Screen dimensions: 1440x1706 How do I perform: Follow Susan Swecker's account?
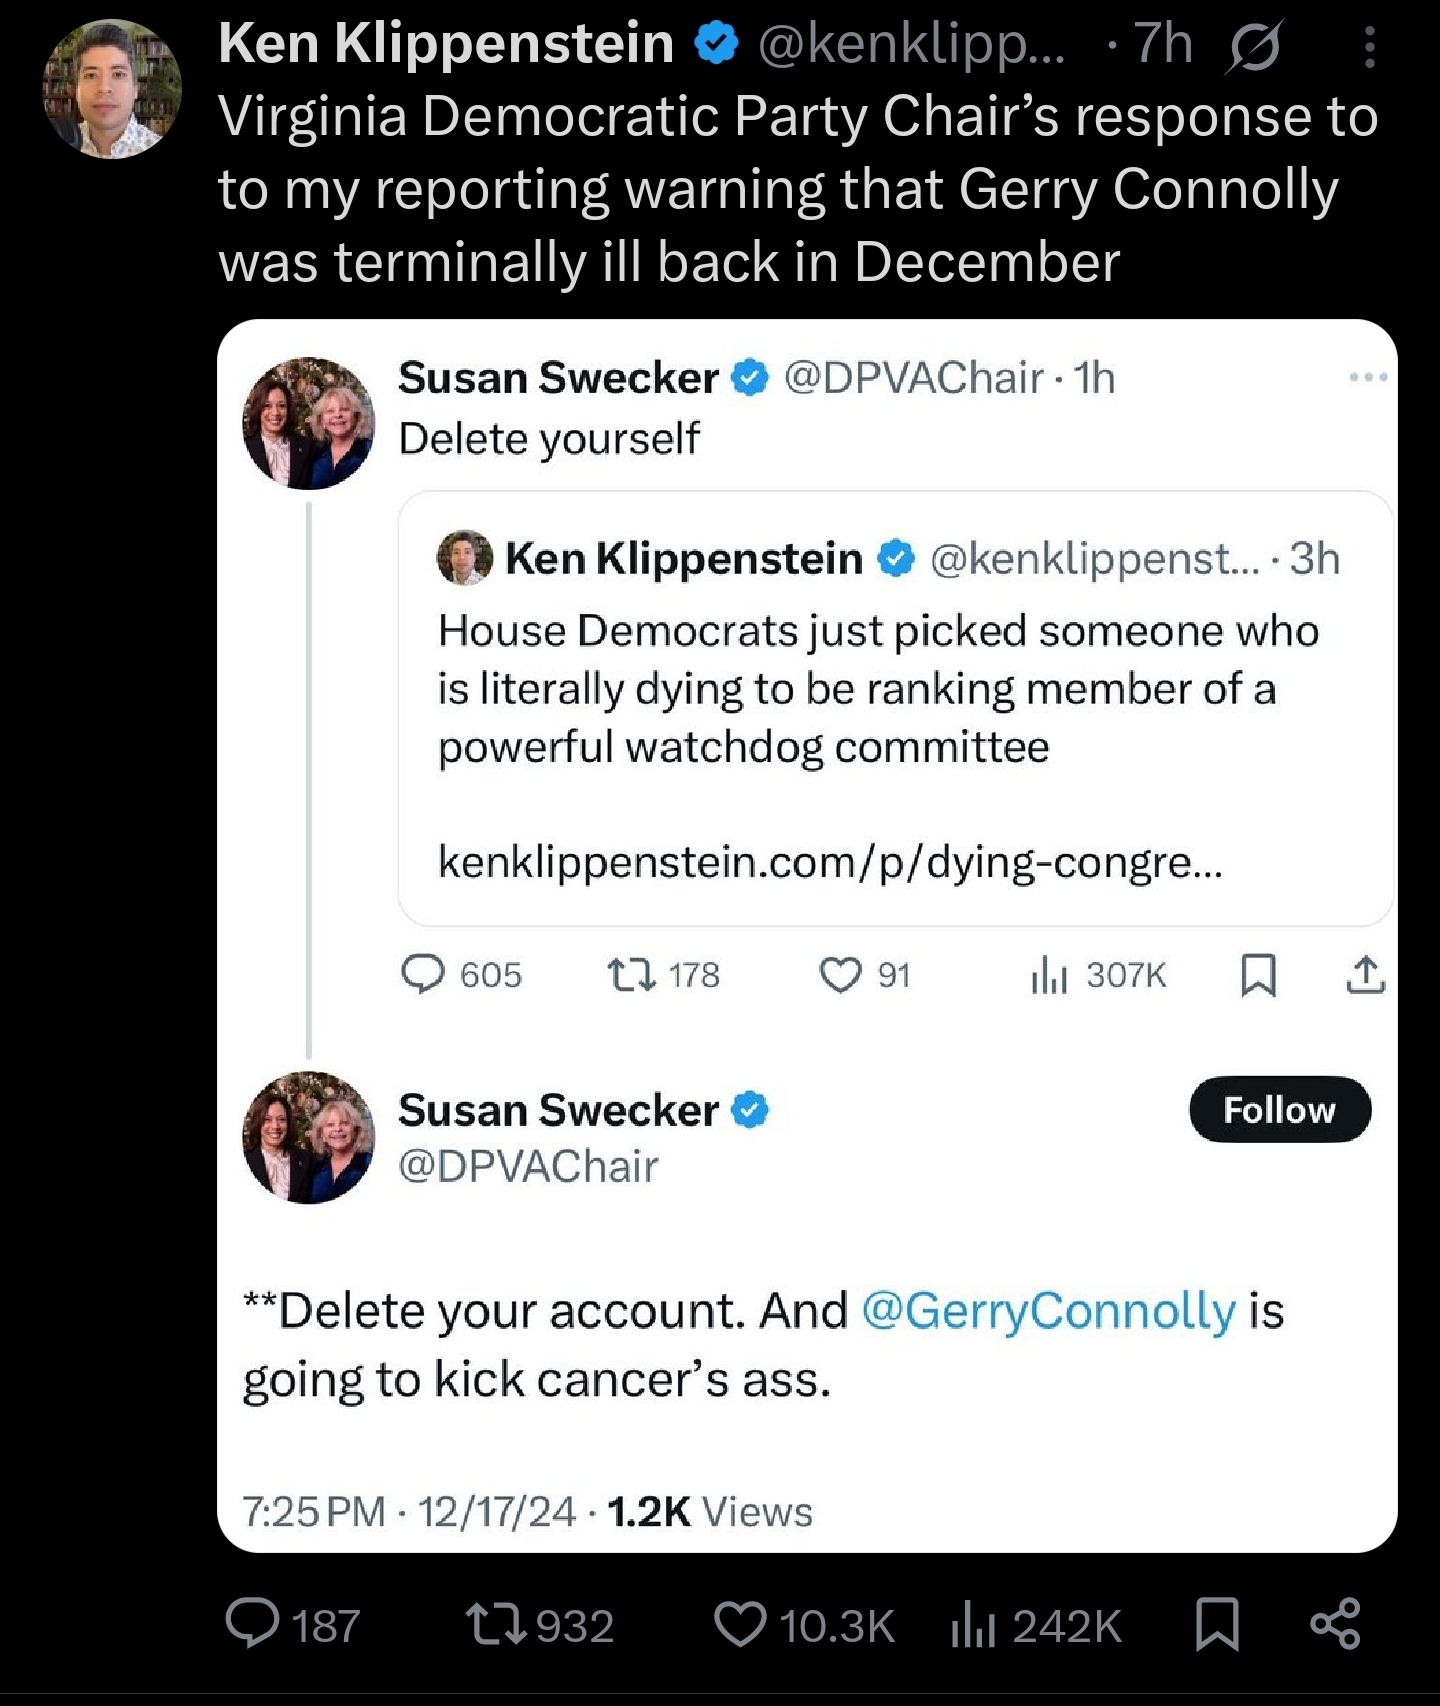click(x=1279, y=1109)
